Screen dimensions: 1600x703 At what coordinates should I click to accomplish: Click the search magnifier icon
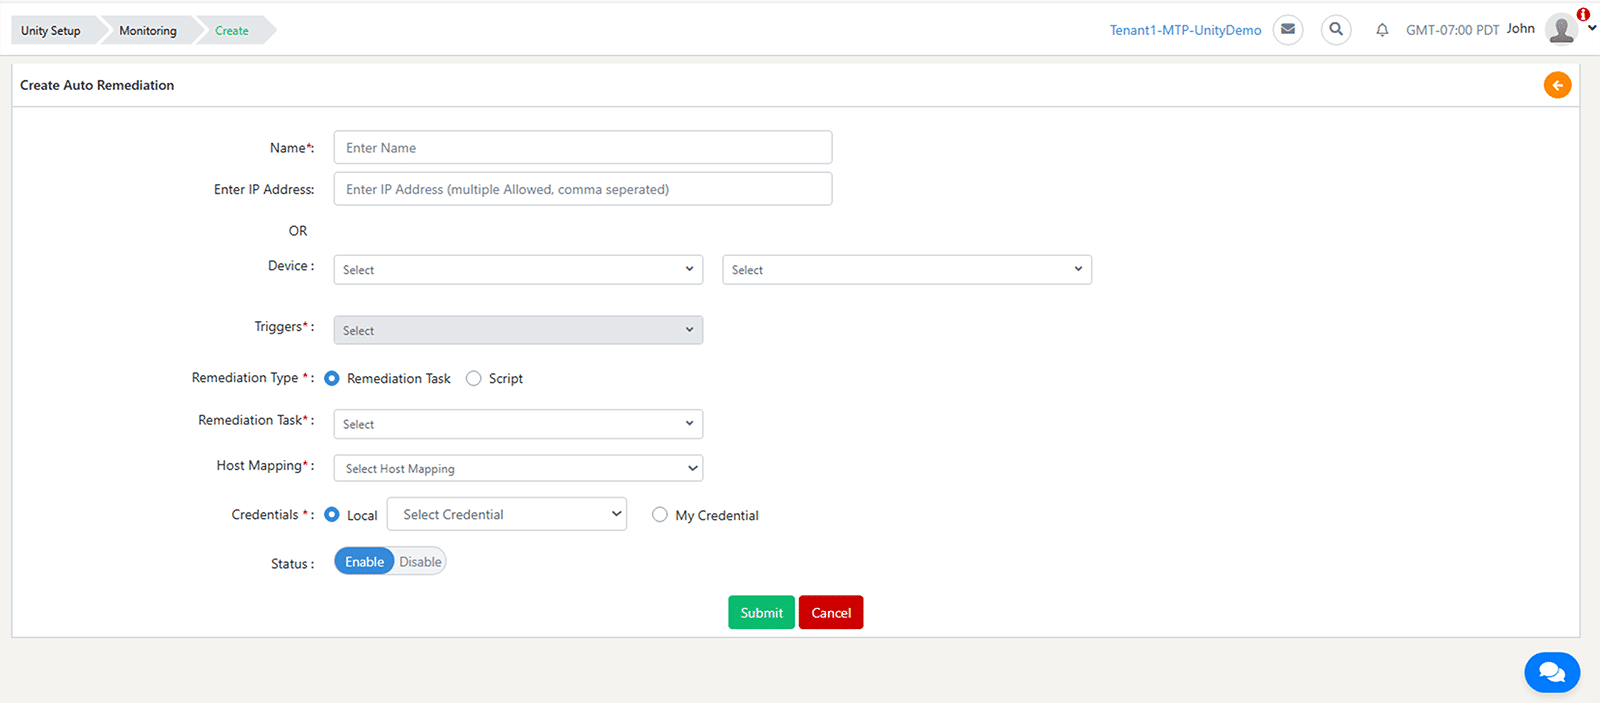(1336, 30)
